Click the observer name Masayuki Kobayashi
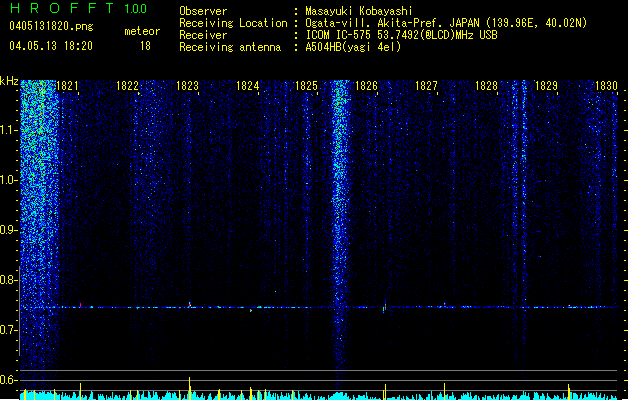The width and height of the screenshot is (629, 400). coord(359,11)
